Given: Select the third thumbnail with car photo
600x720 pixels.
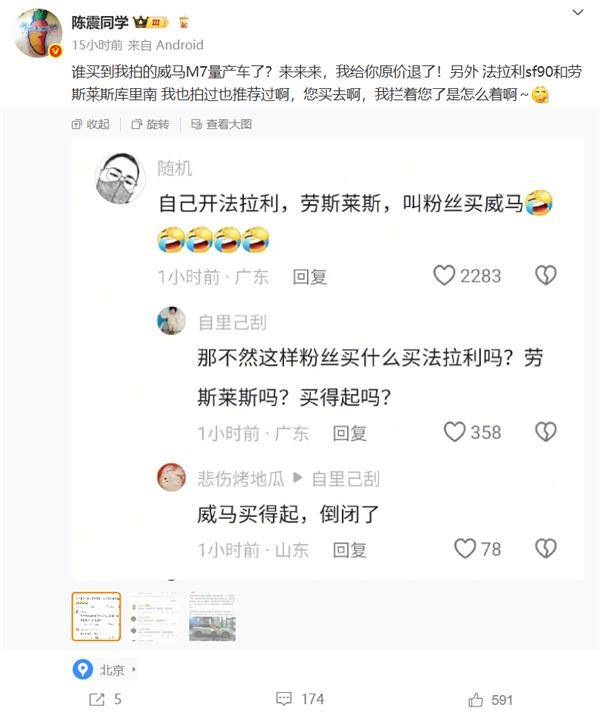Looking at the screenshot, I should (213, 617).
